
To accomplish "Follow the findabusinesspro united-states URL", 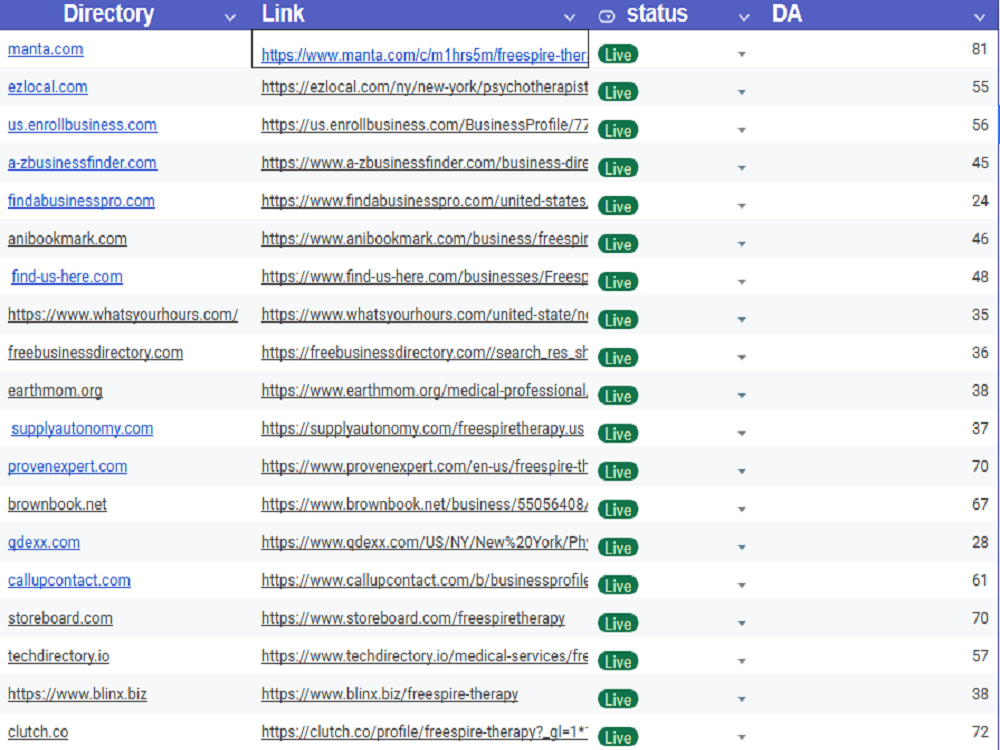I will (424, 201).
